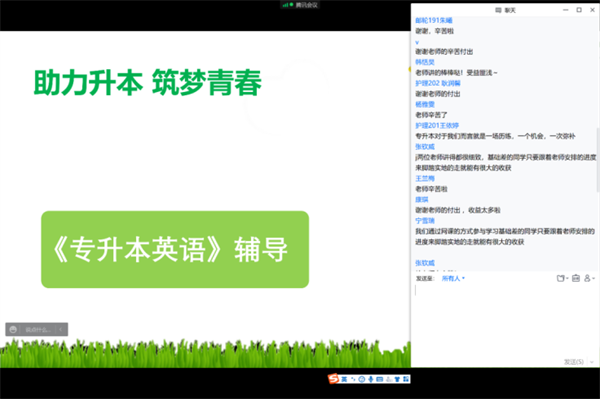Click the '说点什么' floating input box
Image resolution: width=600 pixels, height=399 pixels.
pyautogui.click(x=38, y=329)
